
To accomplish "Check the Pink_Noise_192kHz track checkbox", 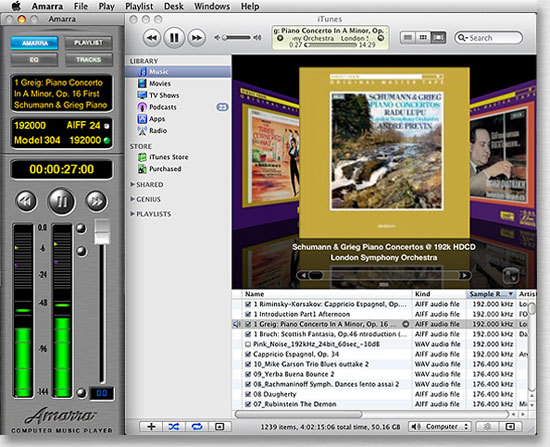I will (248, 344).
